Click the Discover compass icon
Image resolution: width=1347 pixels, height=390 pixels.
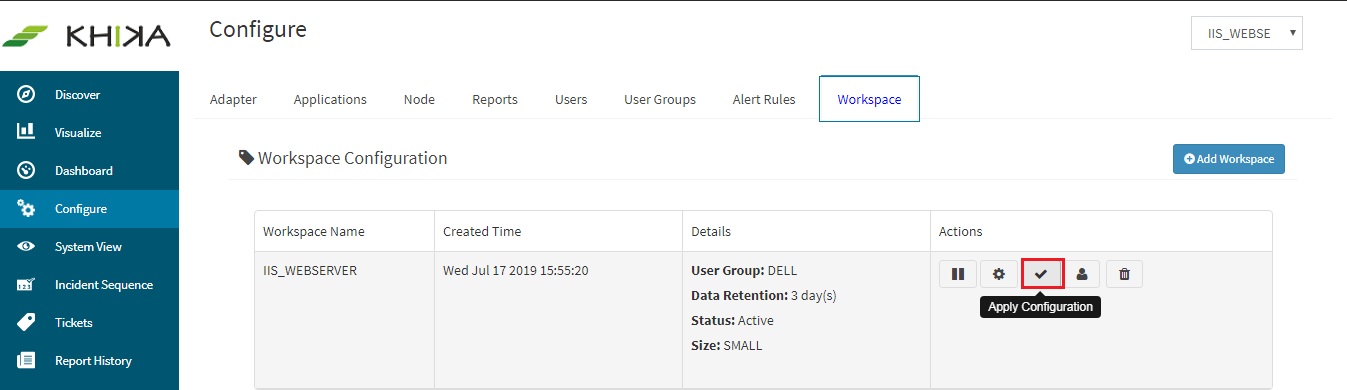coord(27,95)
